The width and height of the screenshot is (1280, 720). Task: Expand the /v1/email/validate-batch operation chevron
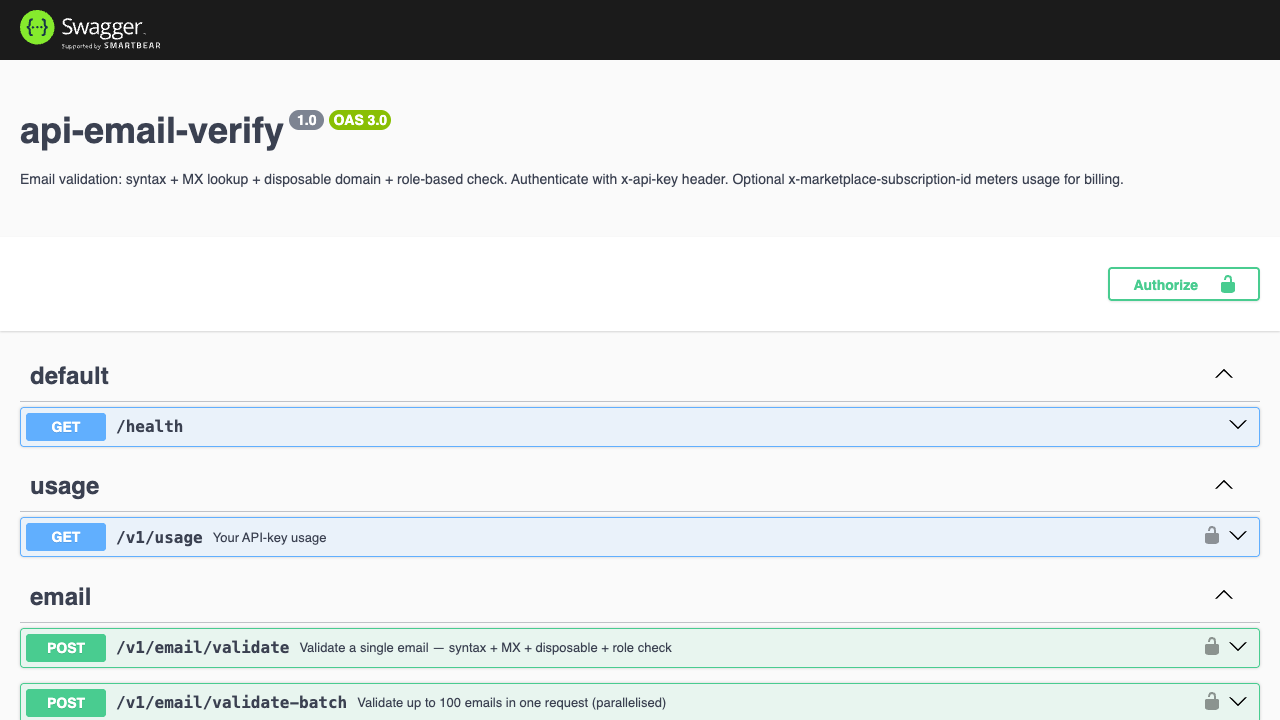click(x=1238, y=701)
